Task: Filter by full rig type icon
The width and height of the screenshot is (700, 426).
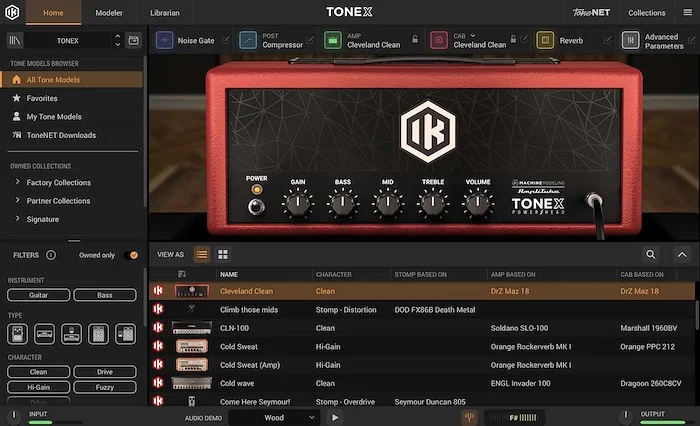Action: pyautogui.click(x=125, y=334)
